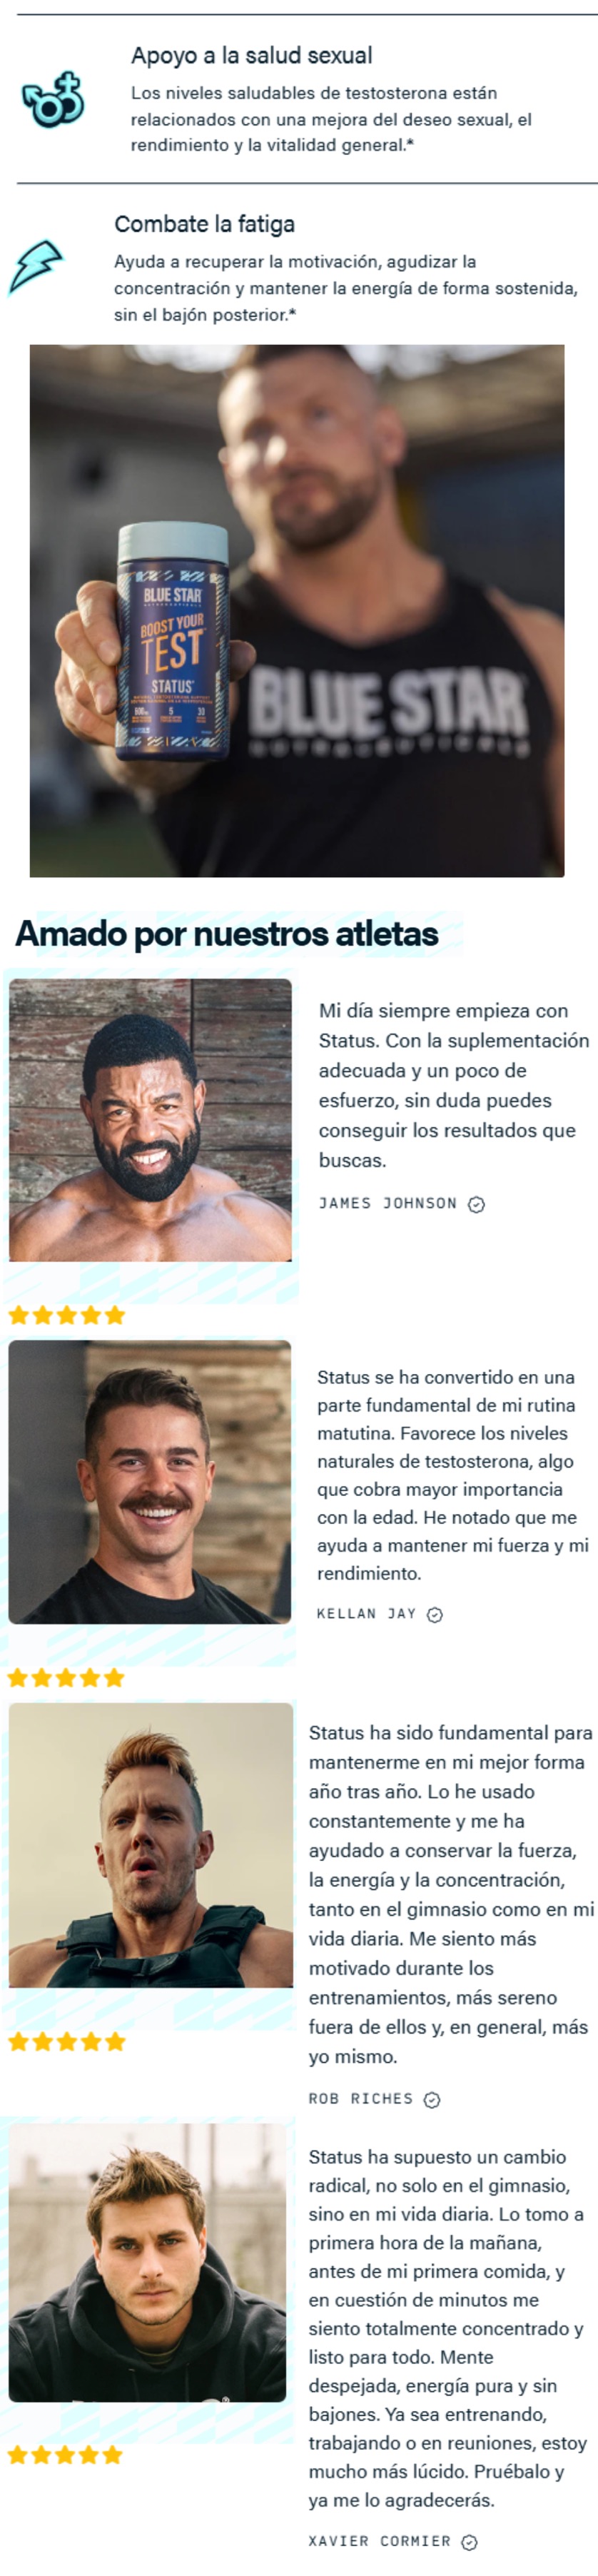Click five-star rating under Xavier Cormier photo
598x2576 pixels.
coord(65,2454)
